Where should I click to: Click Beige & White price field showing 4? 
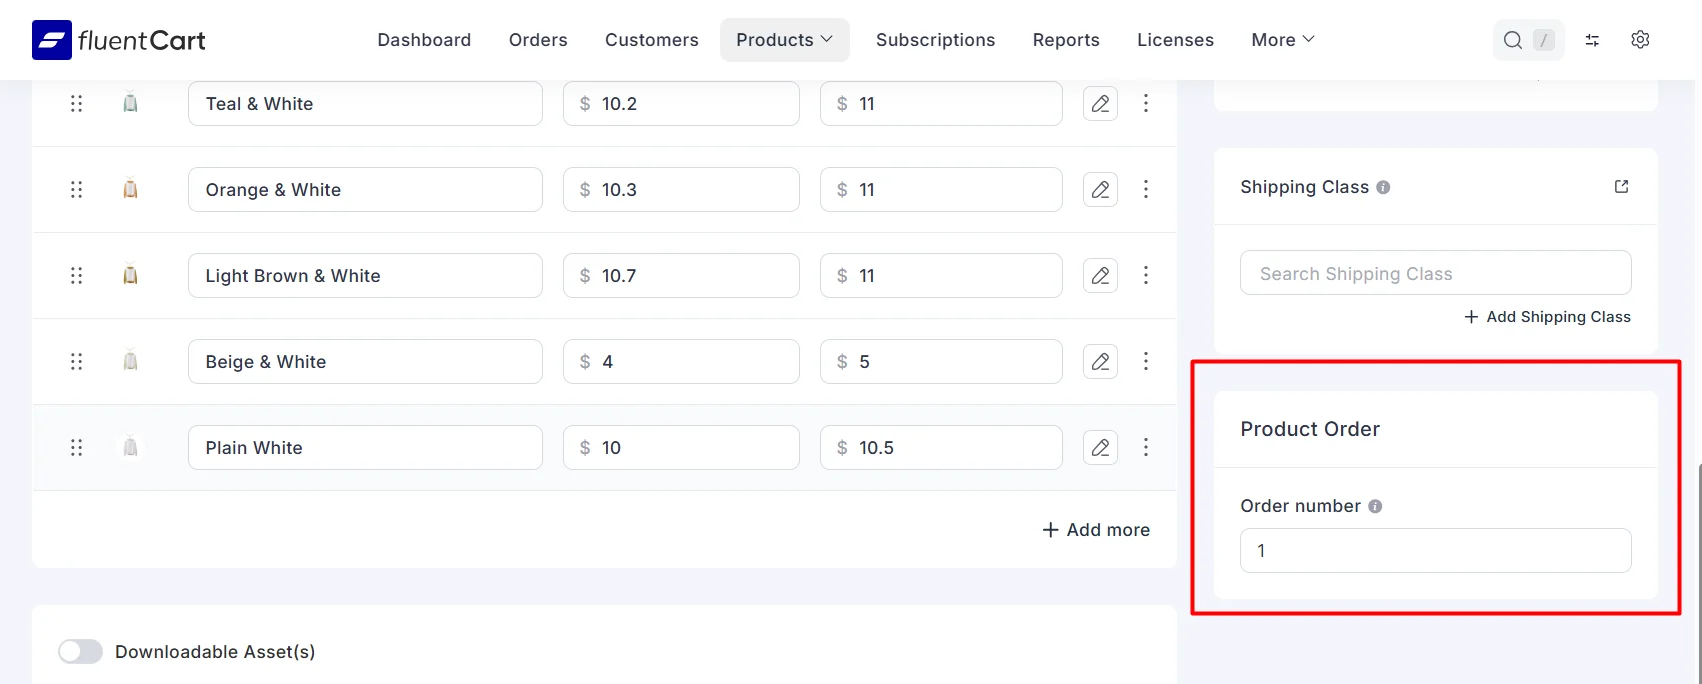click(x=681, y=362)
